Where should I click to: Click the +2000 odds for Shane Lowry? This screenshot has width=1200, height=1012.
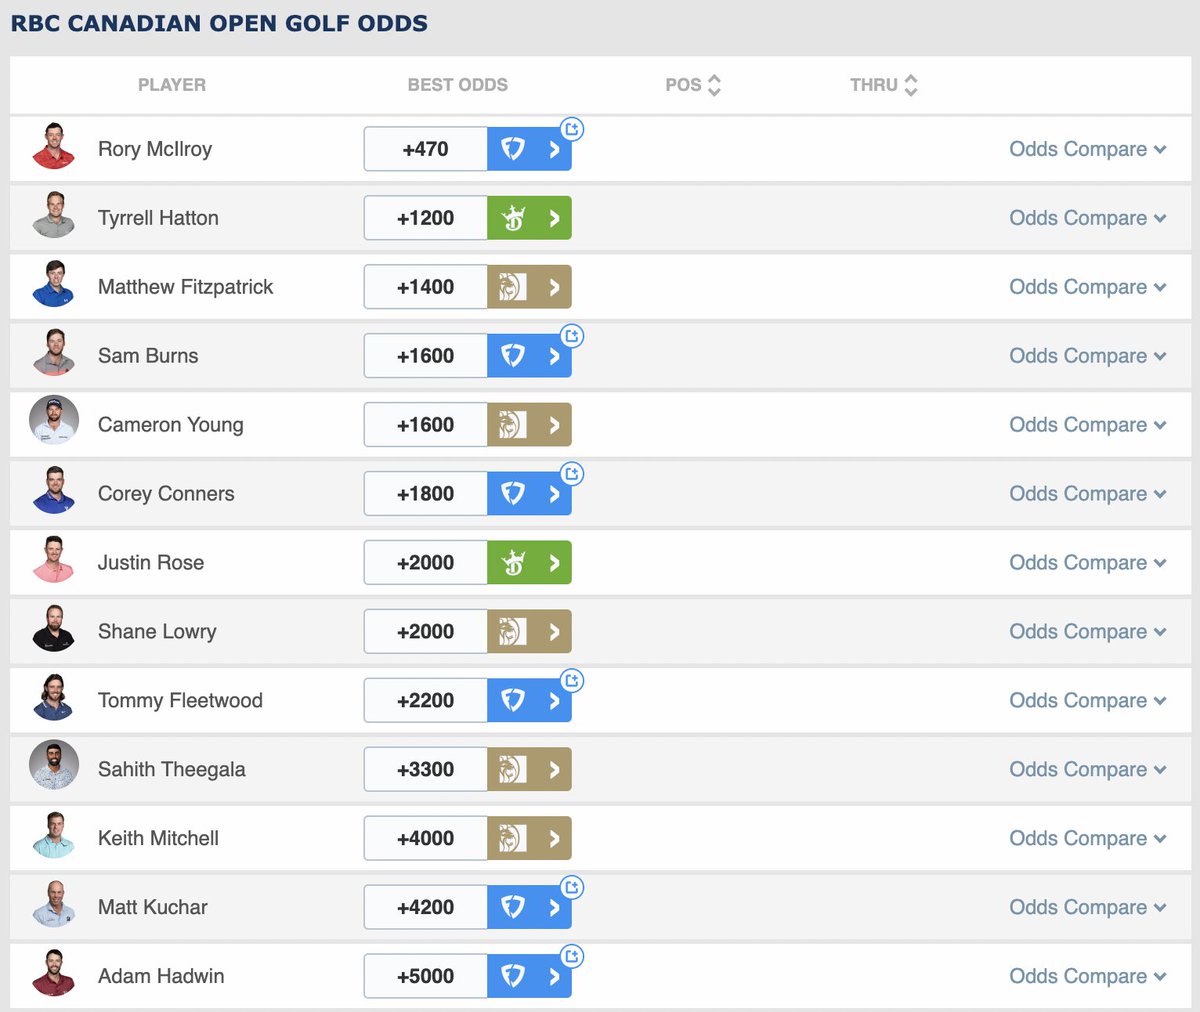click(426, 632)
